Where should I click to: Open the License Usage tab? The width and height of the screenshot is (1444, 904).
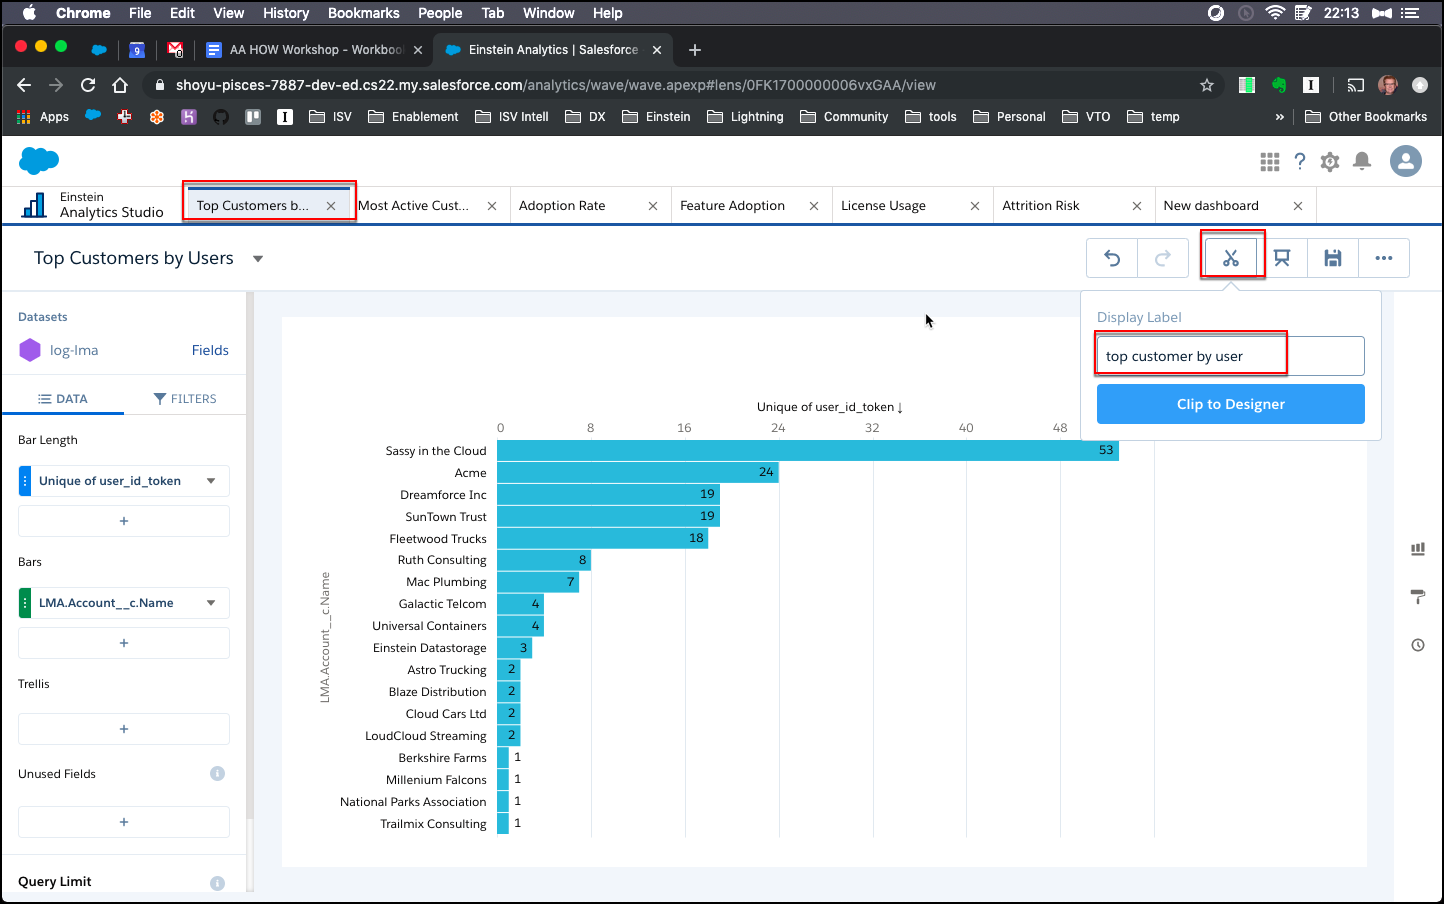click(884, 206)
